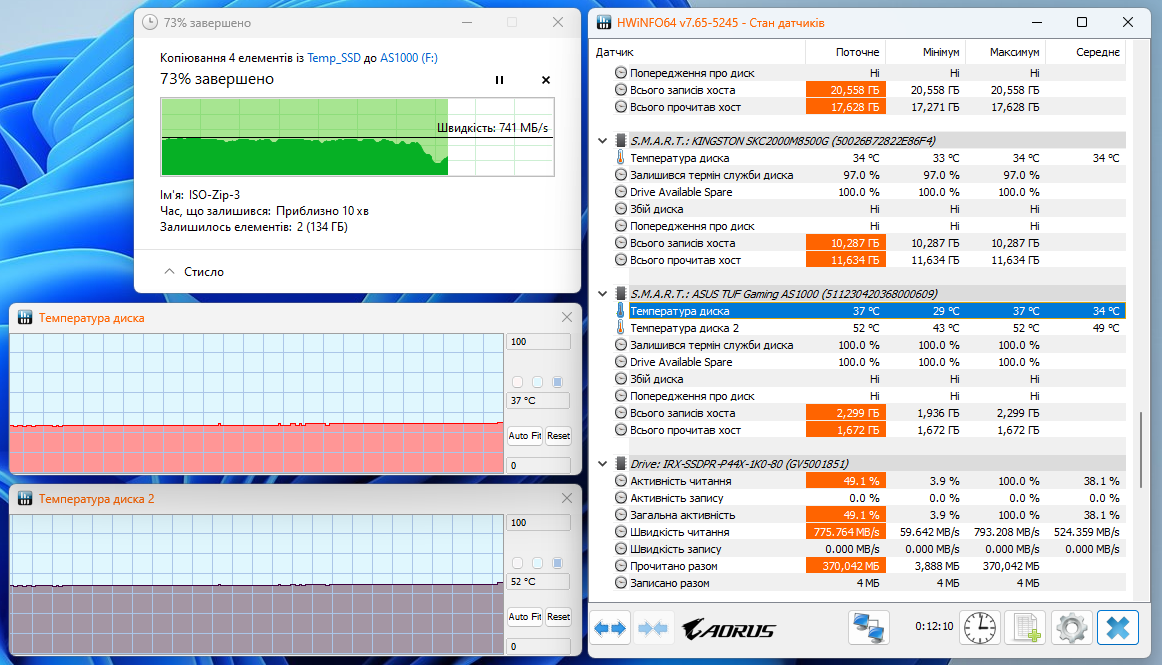Click the Середнє column header
Image resolution: width=1162 pixels, height=665 pixels.
(x=1086, y=52)
